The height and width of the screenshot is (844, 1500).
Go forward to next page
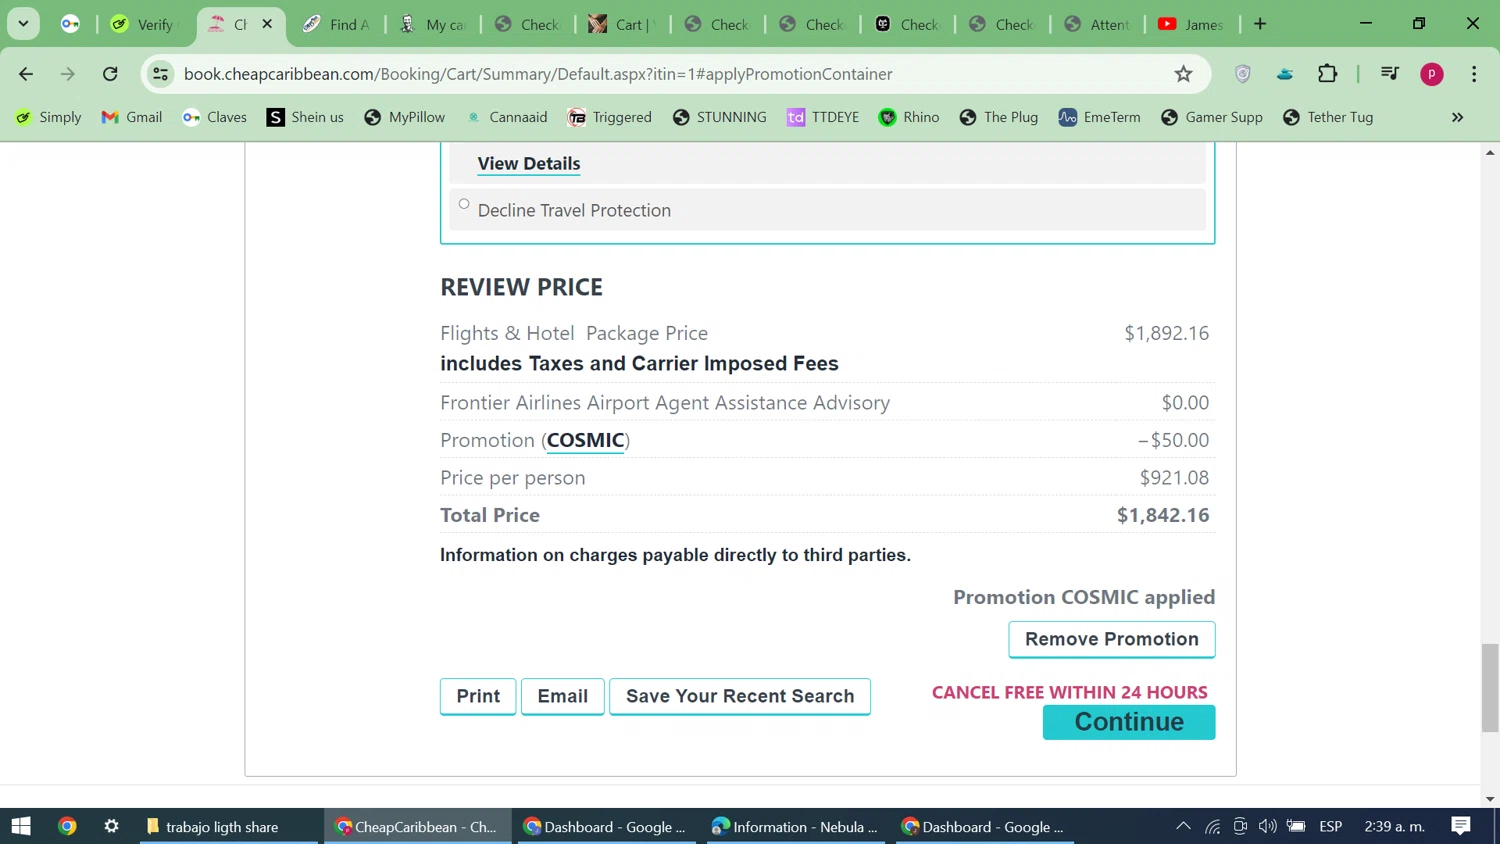click(68, 74)
